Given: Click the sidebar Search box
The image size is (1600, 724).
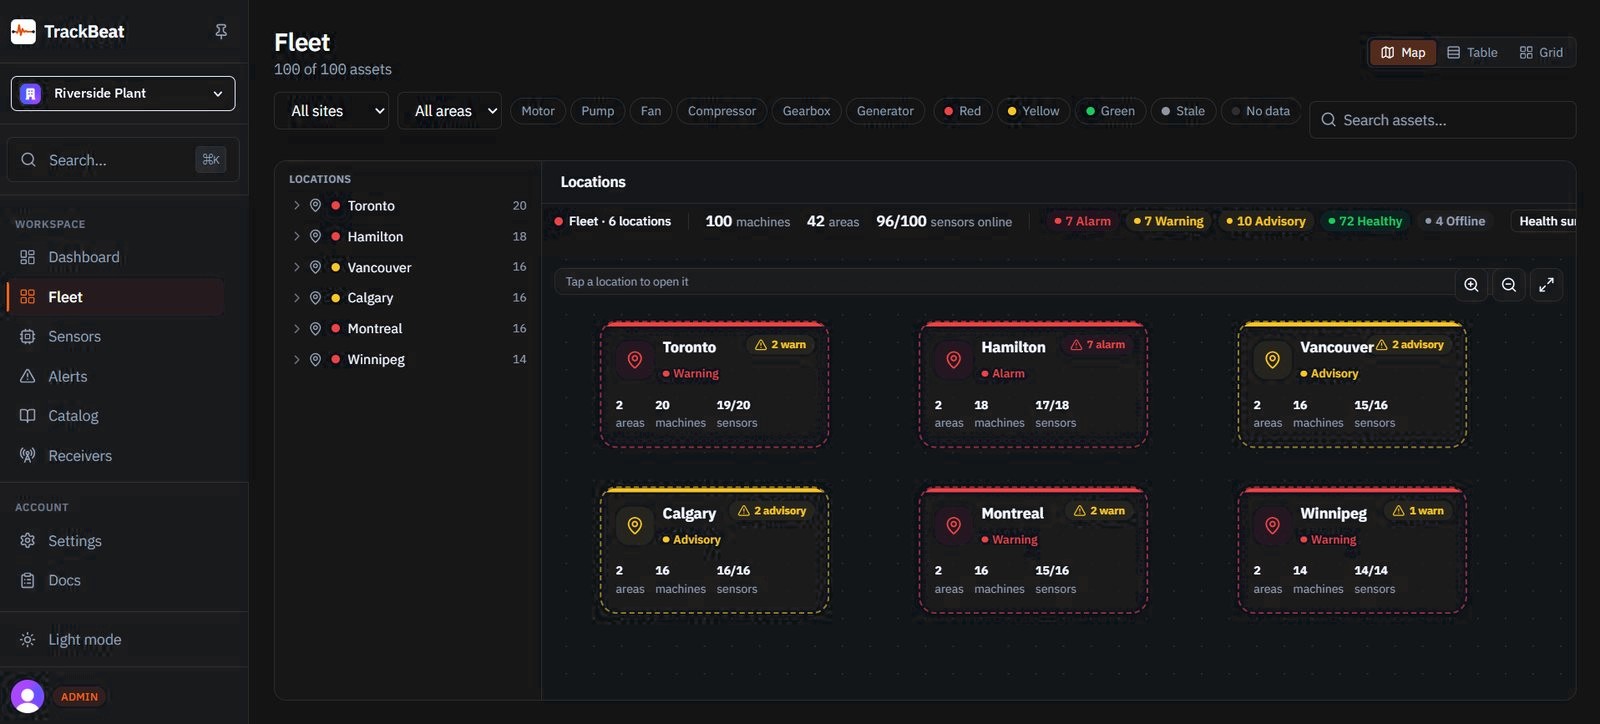Looking at the screenshot, I should (x=123, y=160).
